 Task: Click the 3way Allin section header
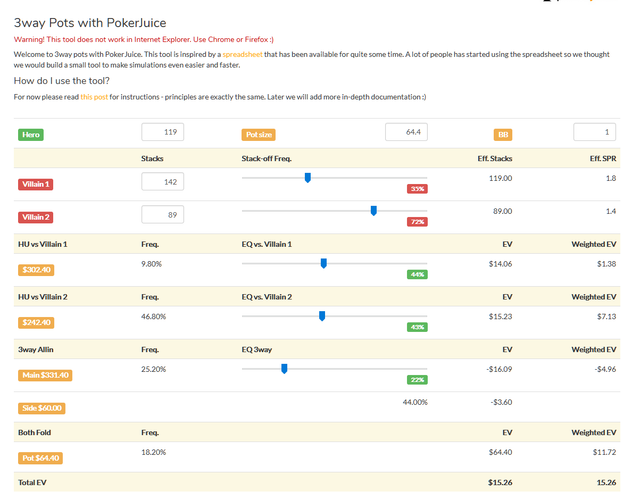36,350
